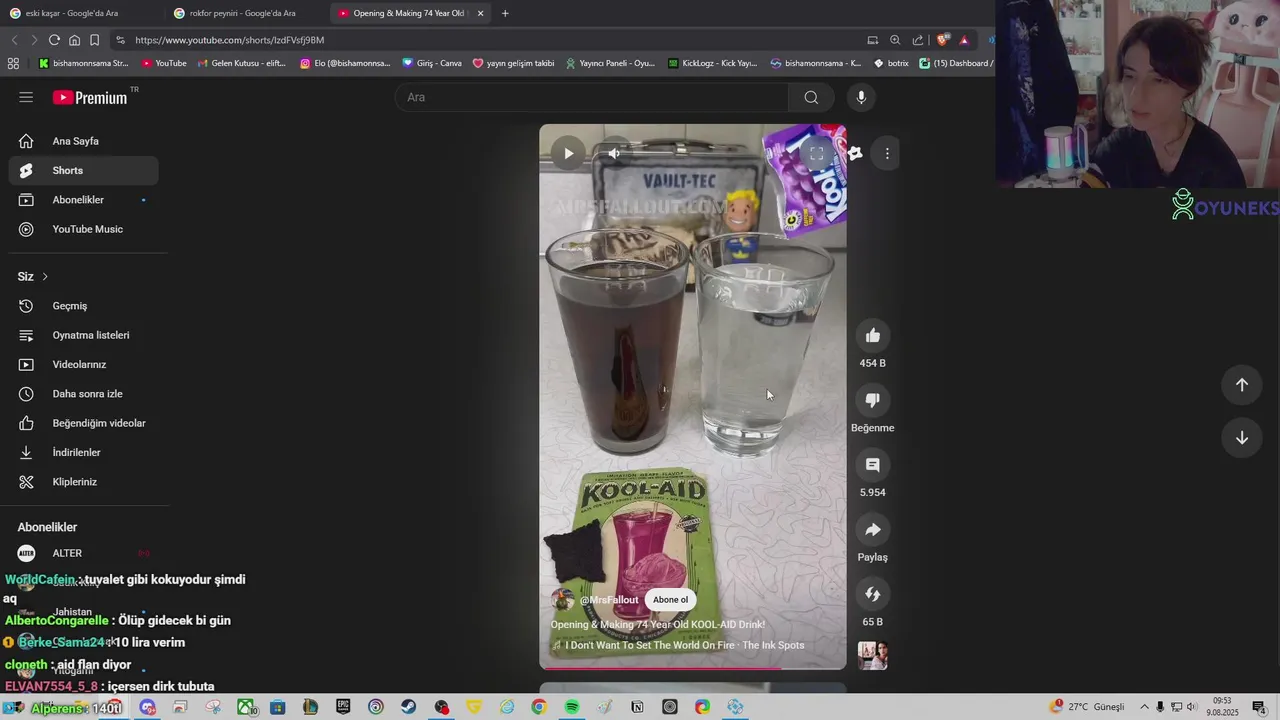Mute the Shorts video volume
Image resolution: width=1280 pixels, height=720 pixels.
point(614,153)
